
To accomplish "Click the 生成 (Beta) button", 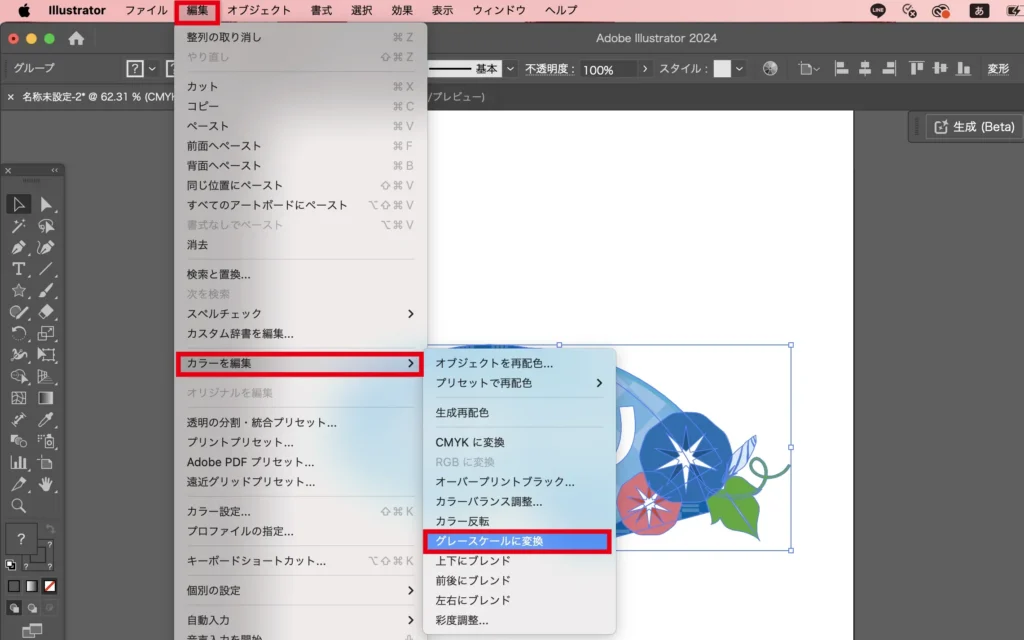I will tap(972, 127).
